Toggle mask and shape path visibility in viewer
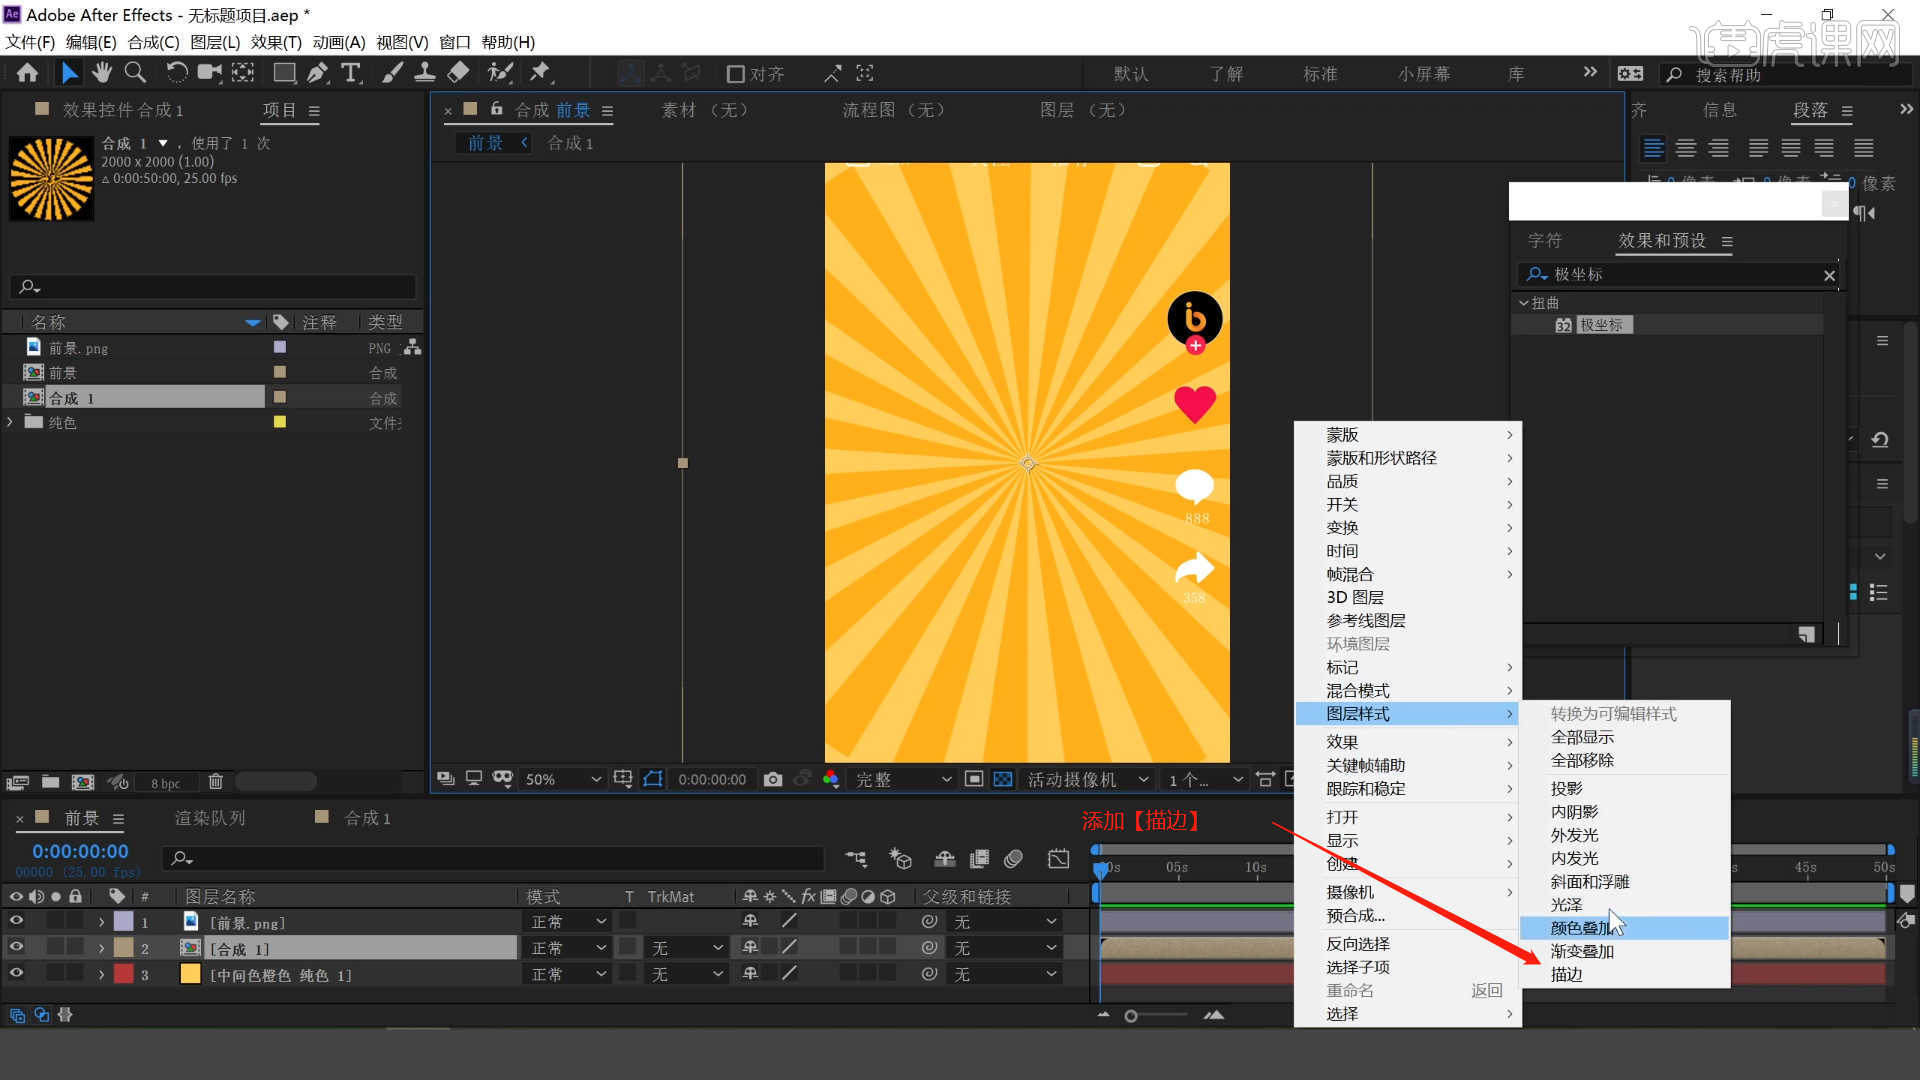 point(653,779)
